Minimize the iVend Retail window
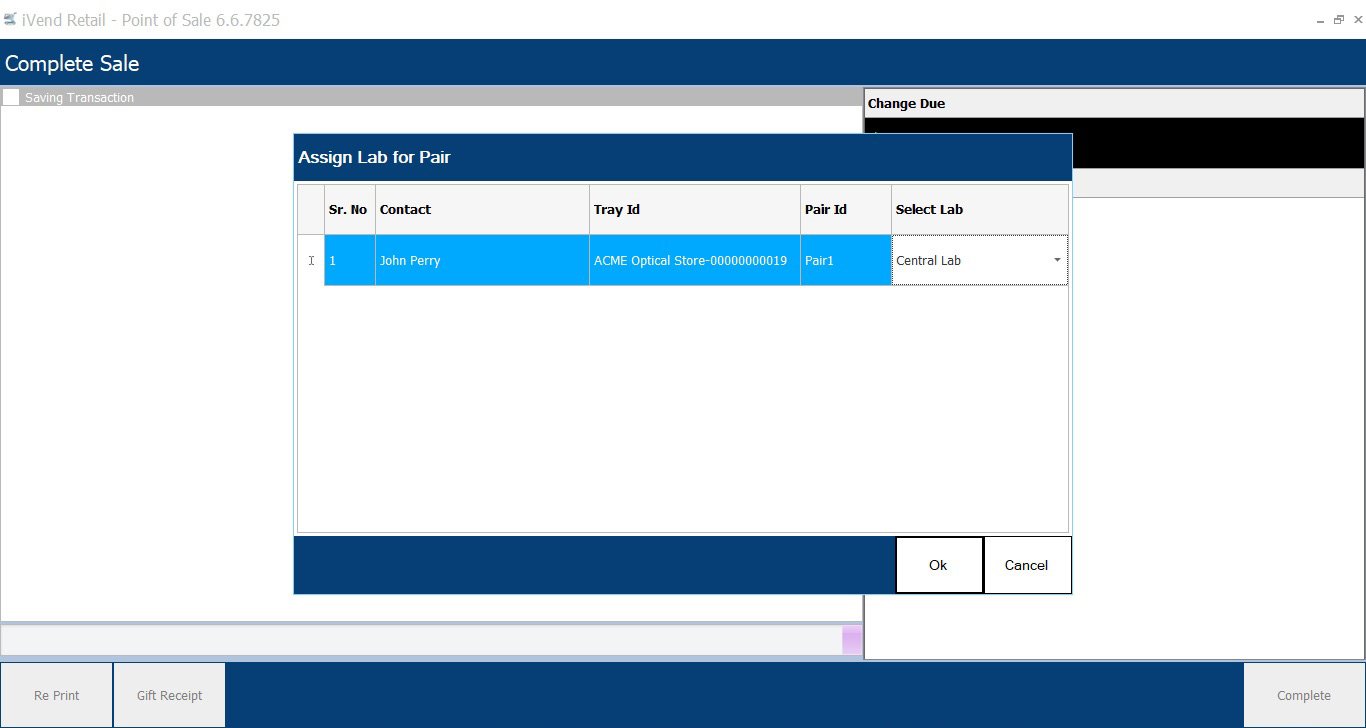The image size is (1366, 728). [x=1321, y=20]
